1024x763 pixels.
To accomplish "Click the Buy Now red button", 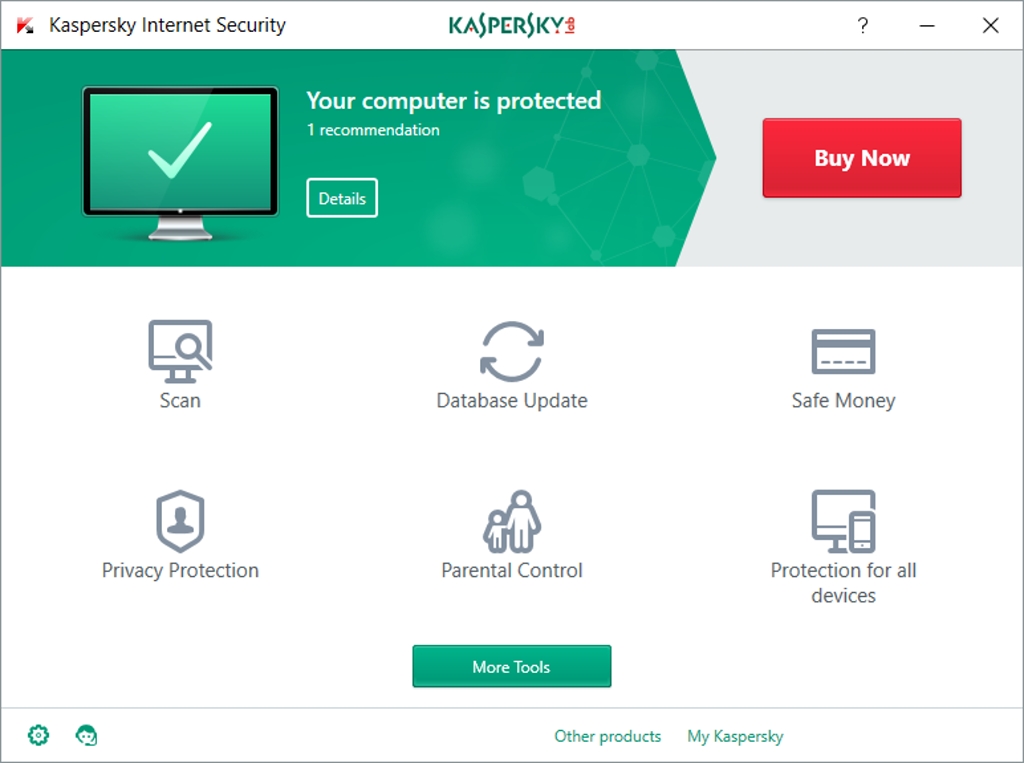I will (x=862, y=157).
